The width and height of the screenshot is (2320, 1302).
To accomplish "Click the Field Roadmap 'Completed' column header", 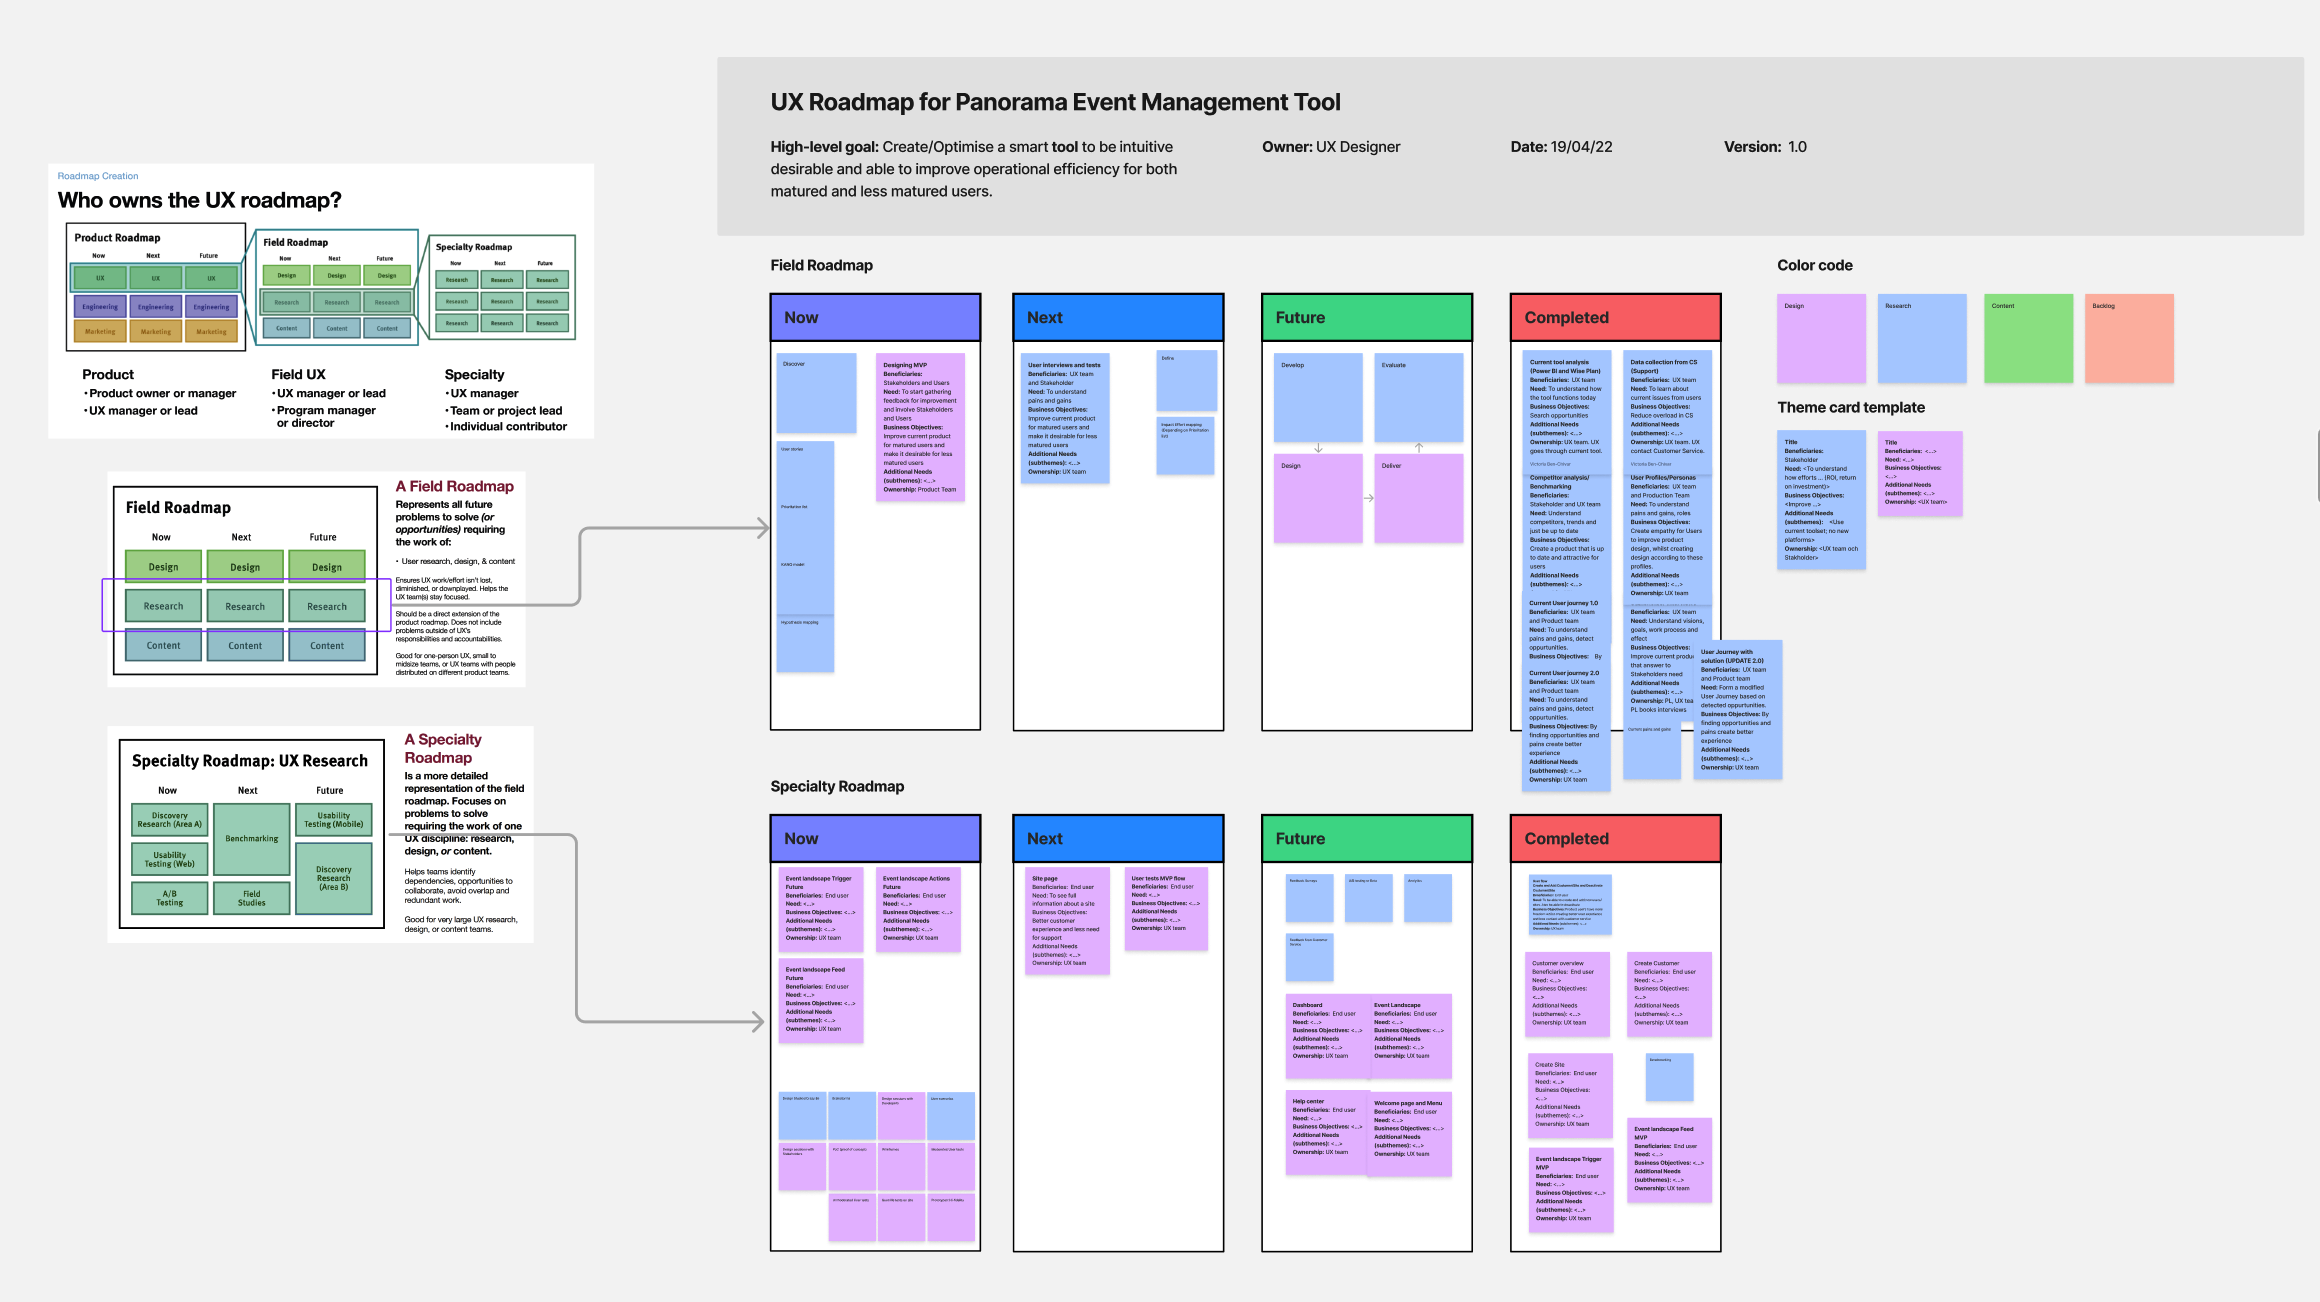I will pyautogui.click(x=1615, y=317).
